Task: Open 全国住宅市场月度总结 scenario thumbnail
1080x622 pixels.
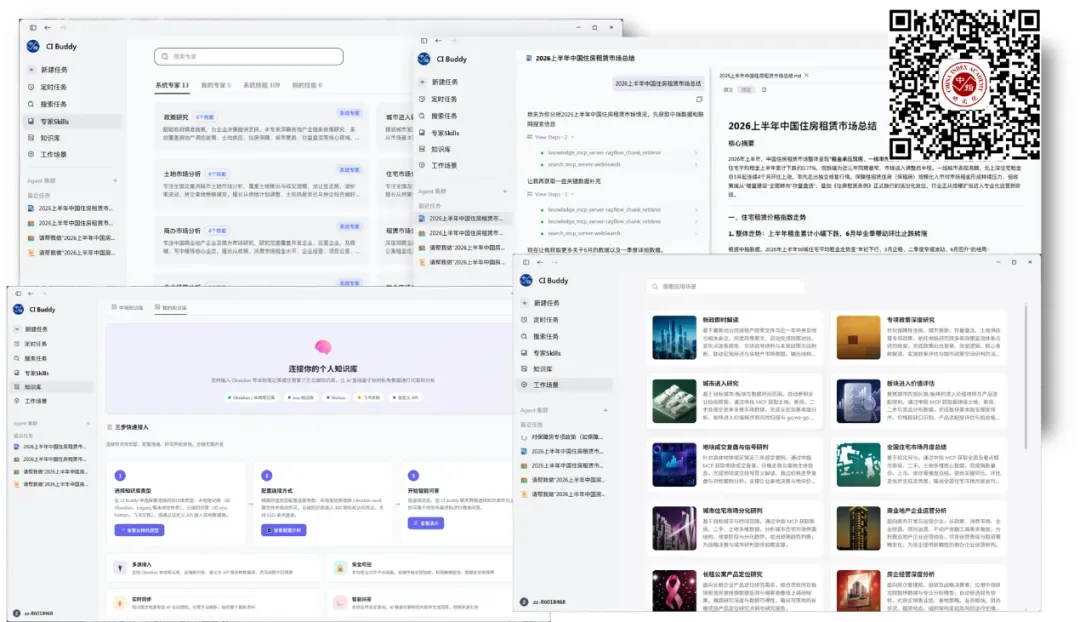Action: pyautogui.click(x=858, y=465)
